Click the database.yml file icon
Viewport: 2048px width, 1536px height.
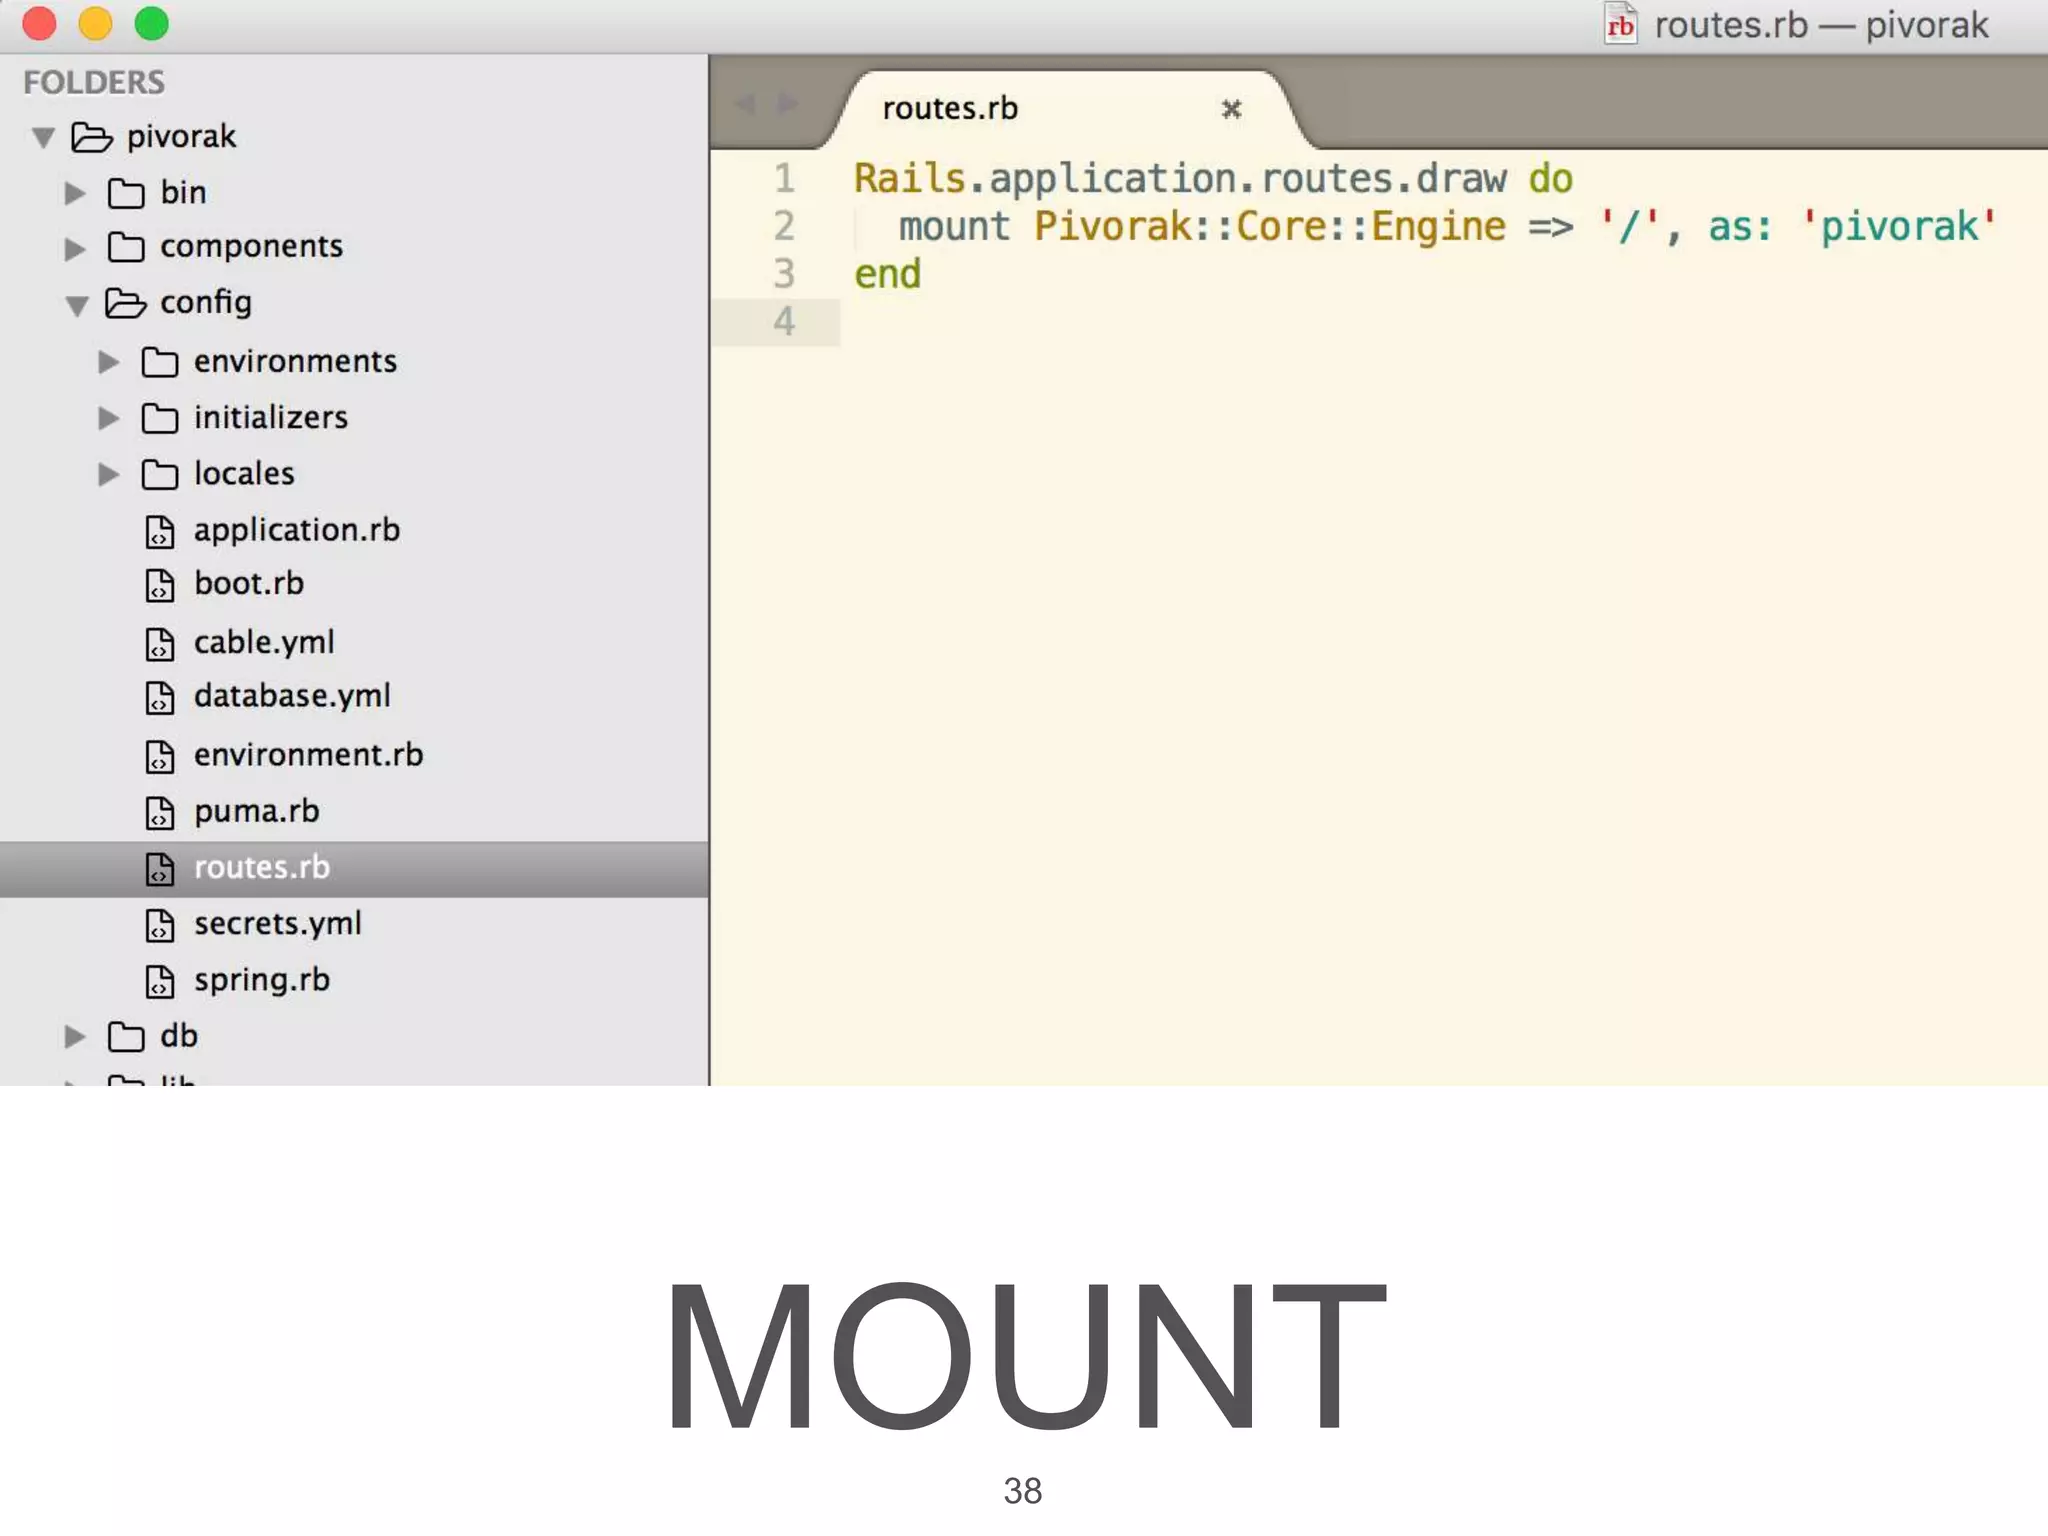click(x=160, y=698)
